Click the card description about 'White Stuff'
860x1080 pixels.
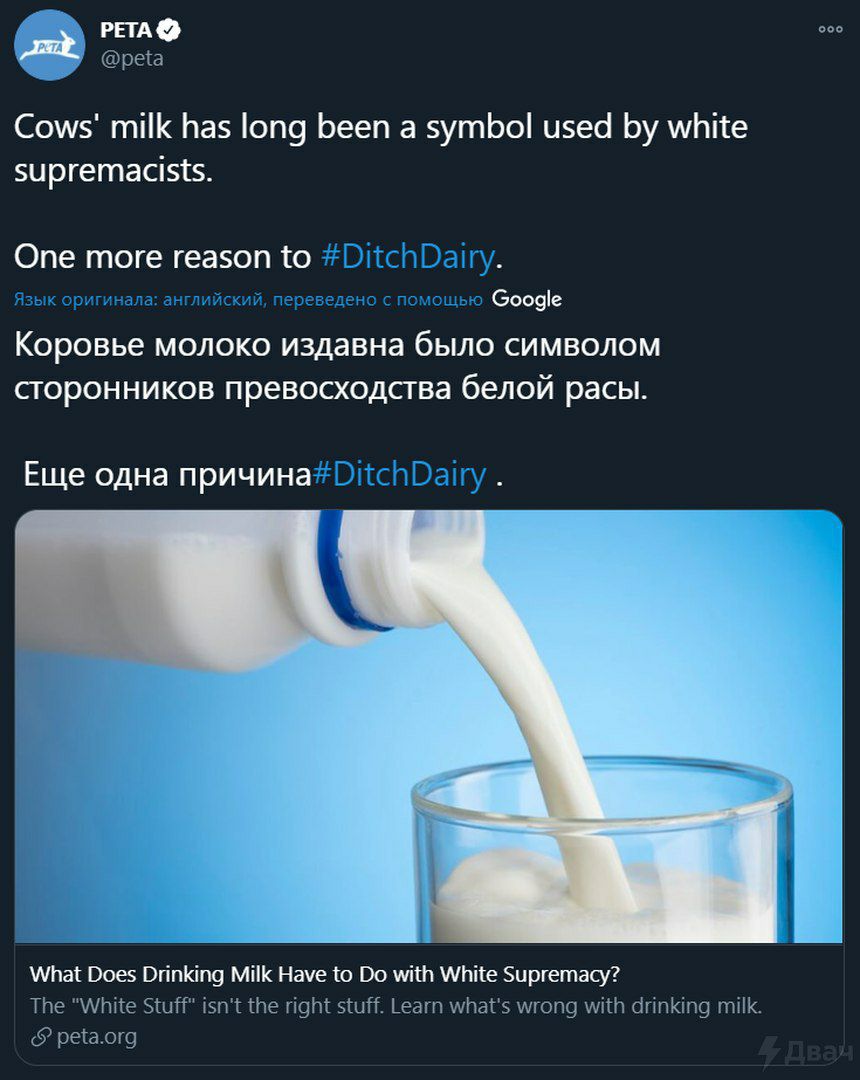pos(396,1006)
